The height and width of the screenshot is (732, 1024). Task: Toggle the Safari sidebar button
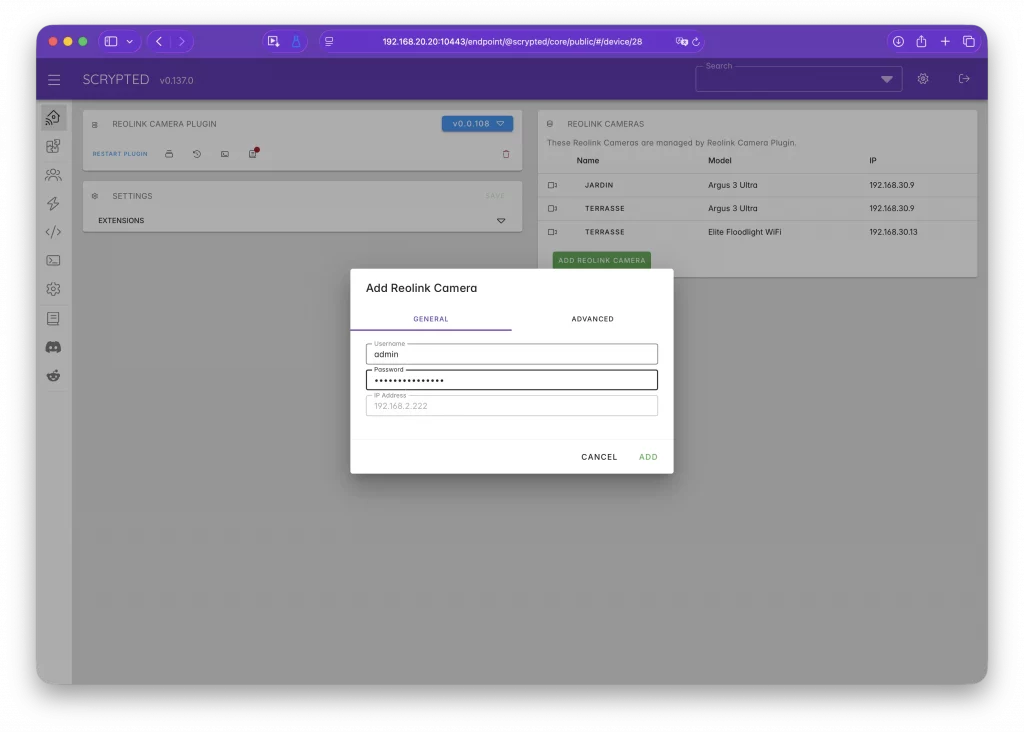tap(111, 41)
